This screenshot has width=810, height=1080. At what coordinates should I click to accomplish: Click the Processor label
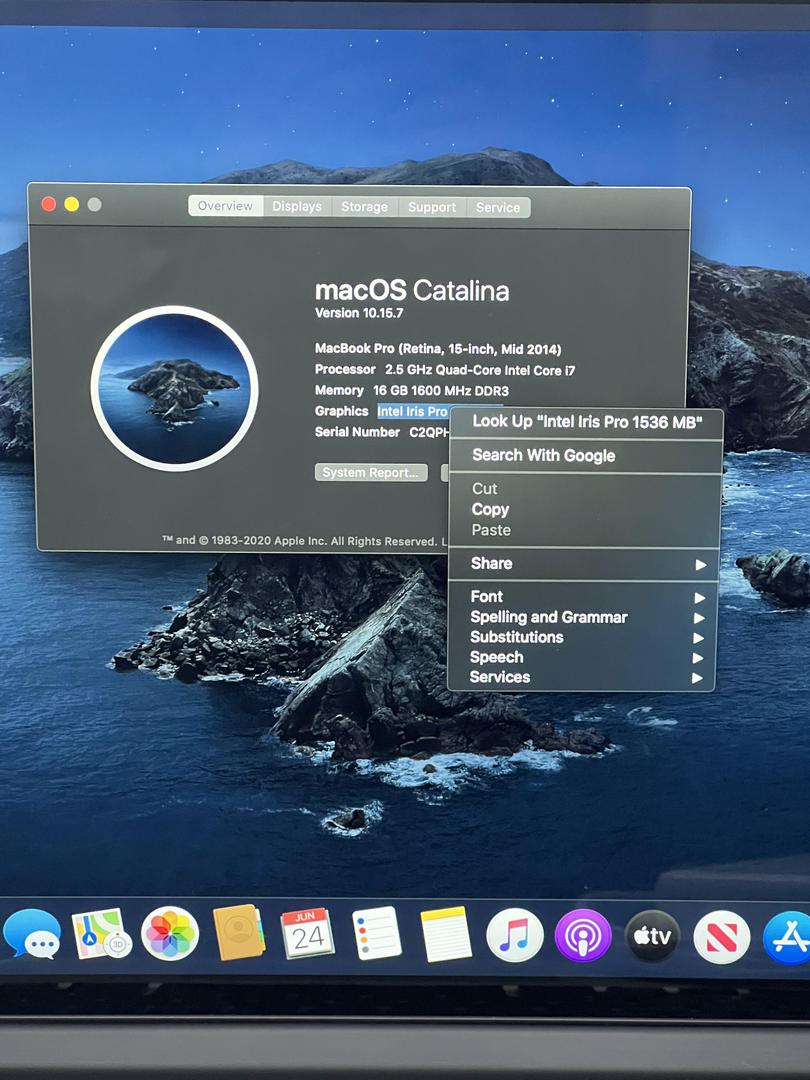click(x=345, y=369)
